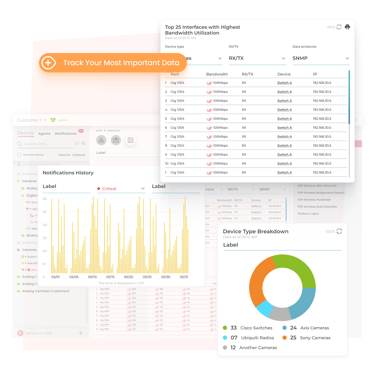Click the Ubiquiti Radios legend entry
375x366 pixels.
[x=248, y=338]
